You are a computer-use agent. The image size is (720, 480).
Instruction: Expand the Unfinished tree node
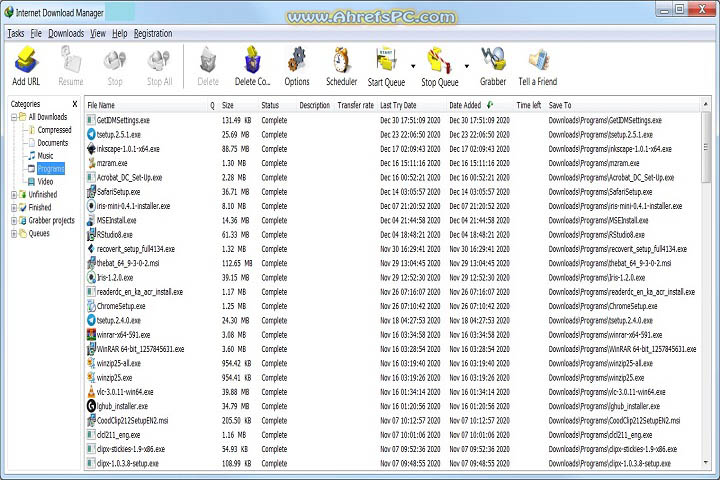[14, 195]
